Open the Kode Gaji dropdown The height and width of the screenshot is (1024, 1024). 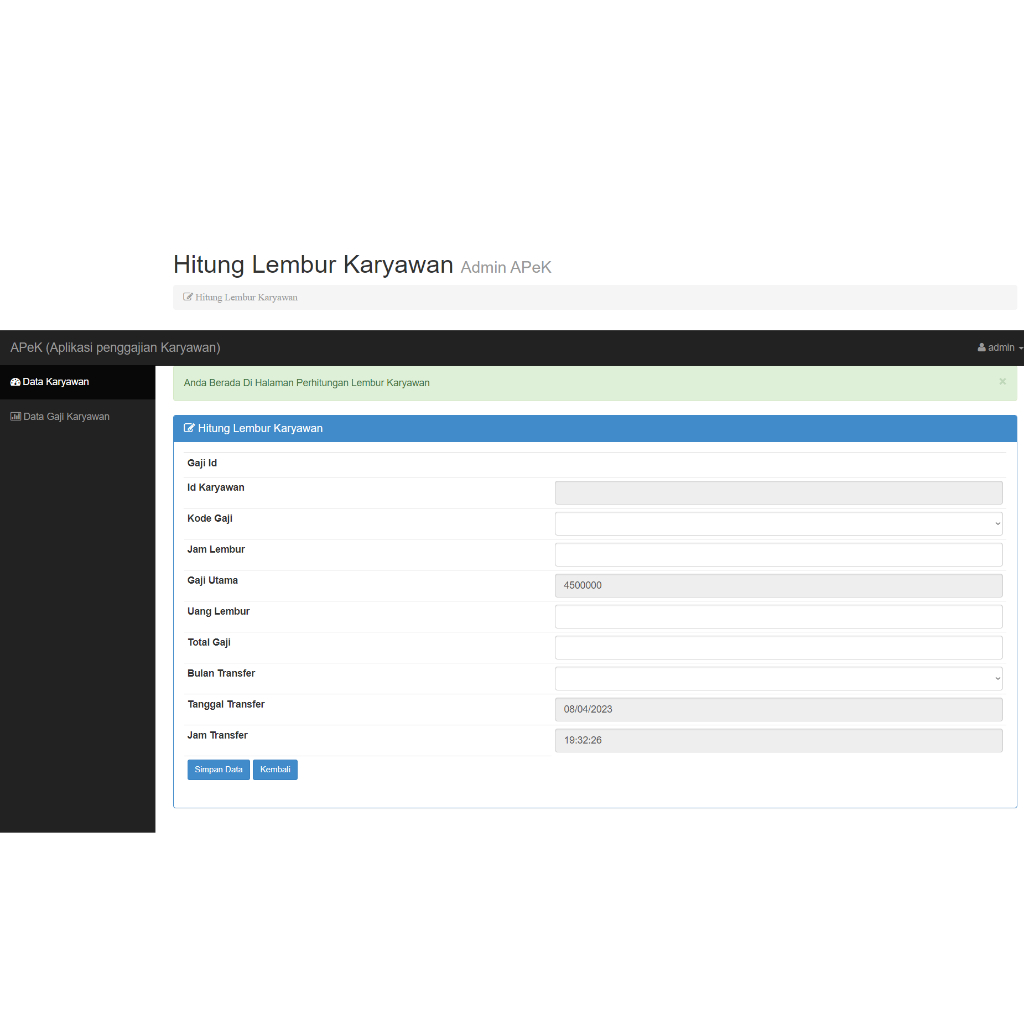tap(778, 524)
